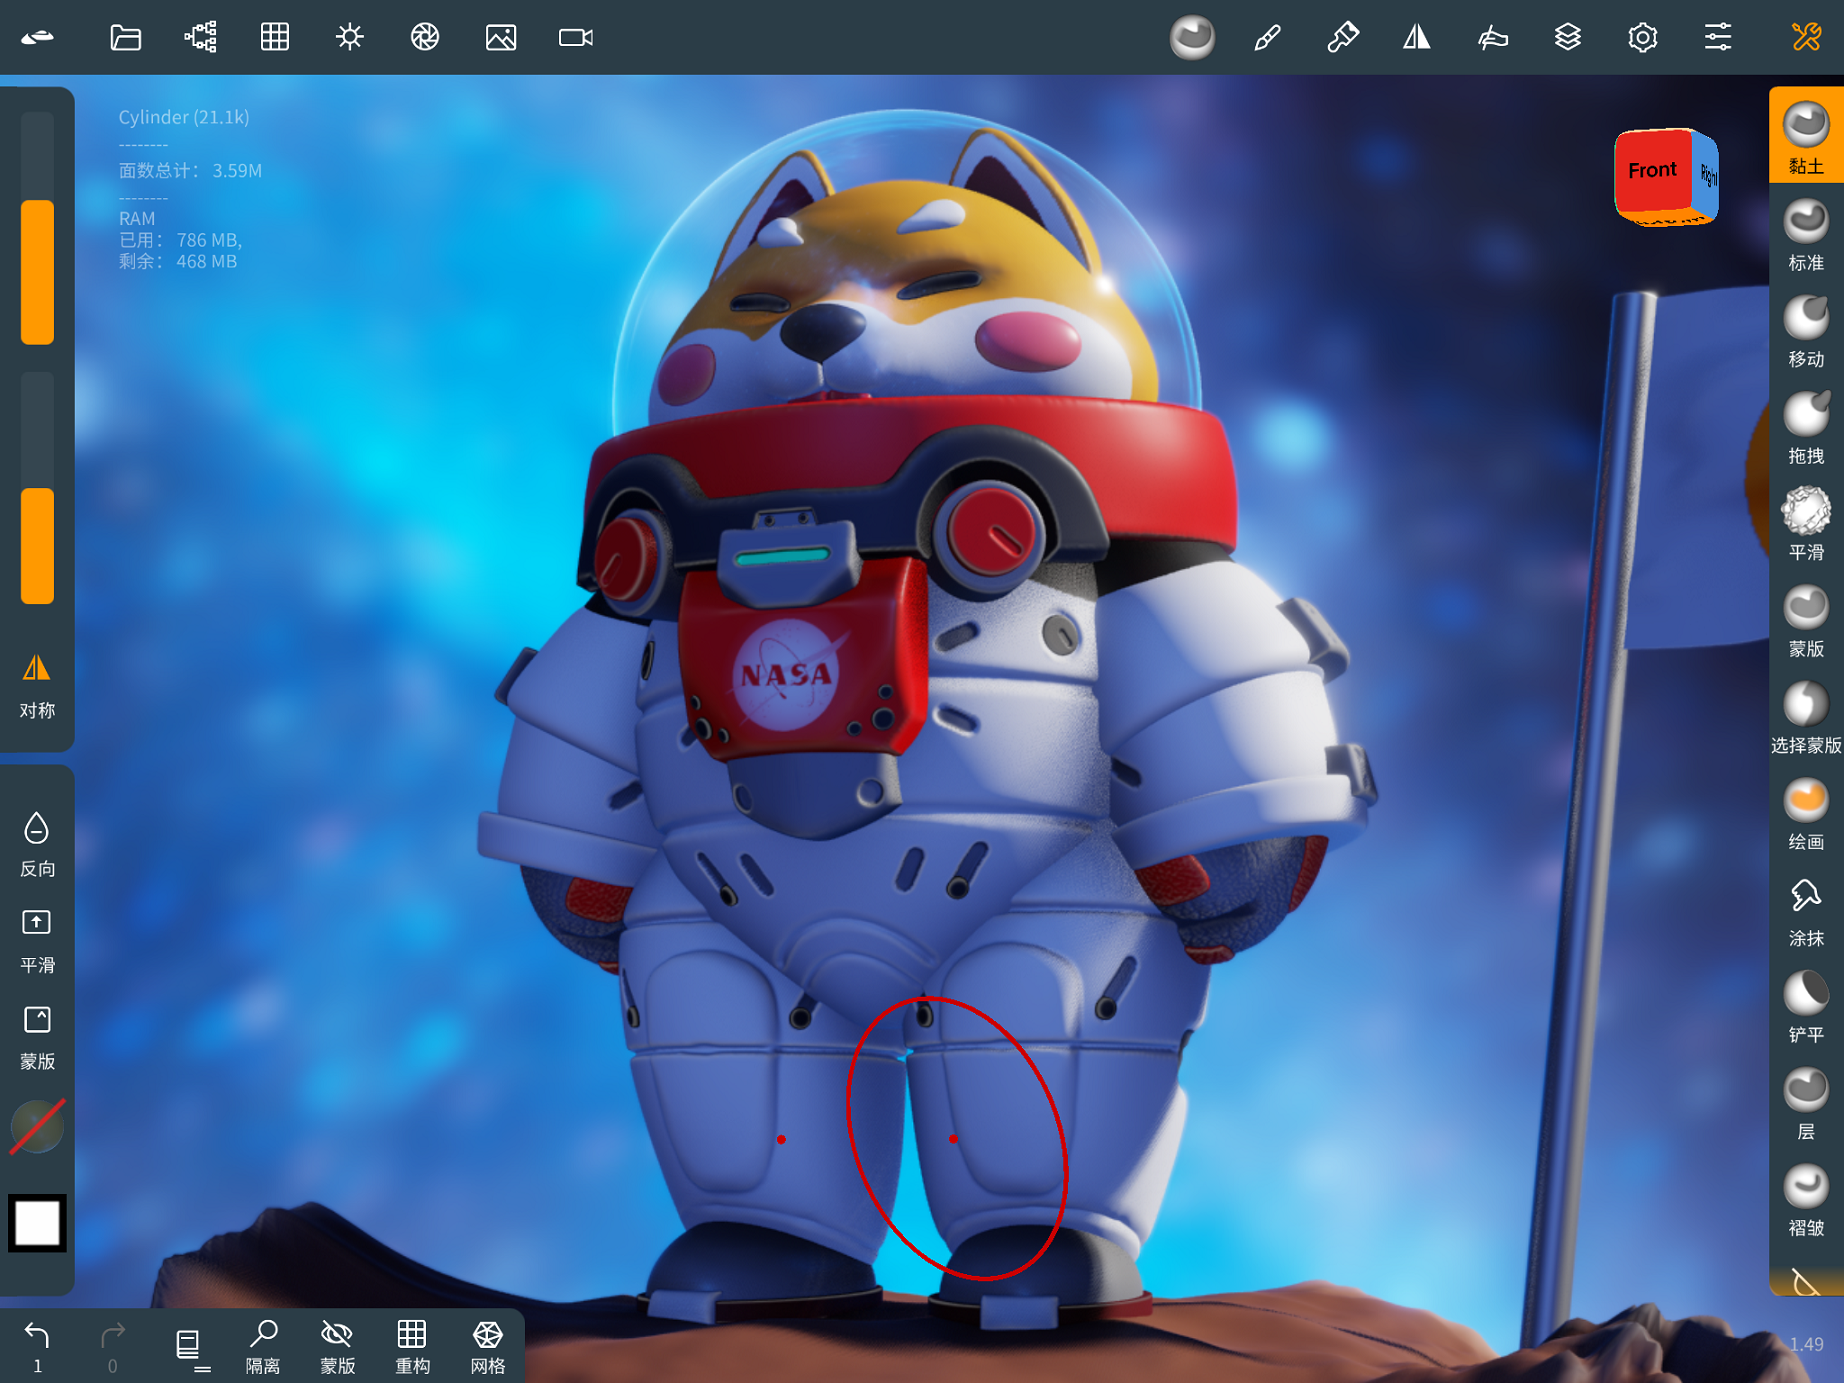1844x1383 pixels.
Task: Toggle mask visibility with the eye icon
Action: [337, 1333]
